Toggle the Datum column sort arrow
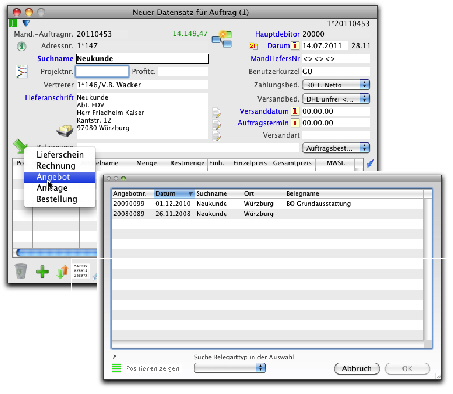The width and height of the screenshot is (453, 394). pyautogui.click(x=191, y=194)
